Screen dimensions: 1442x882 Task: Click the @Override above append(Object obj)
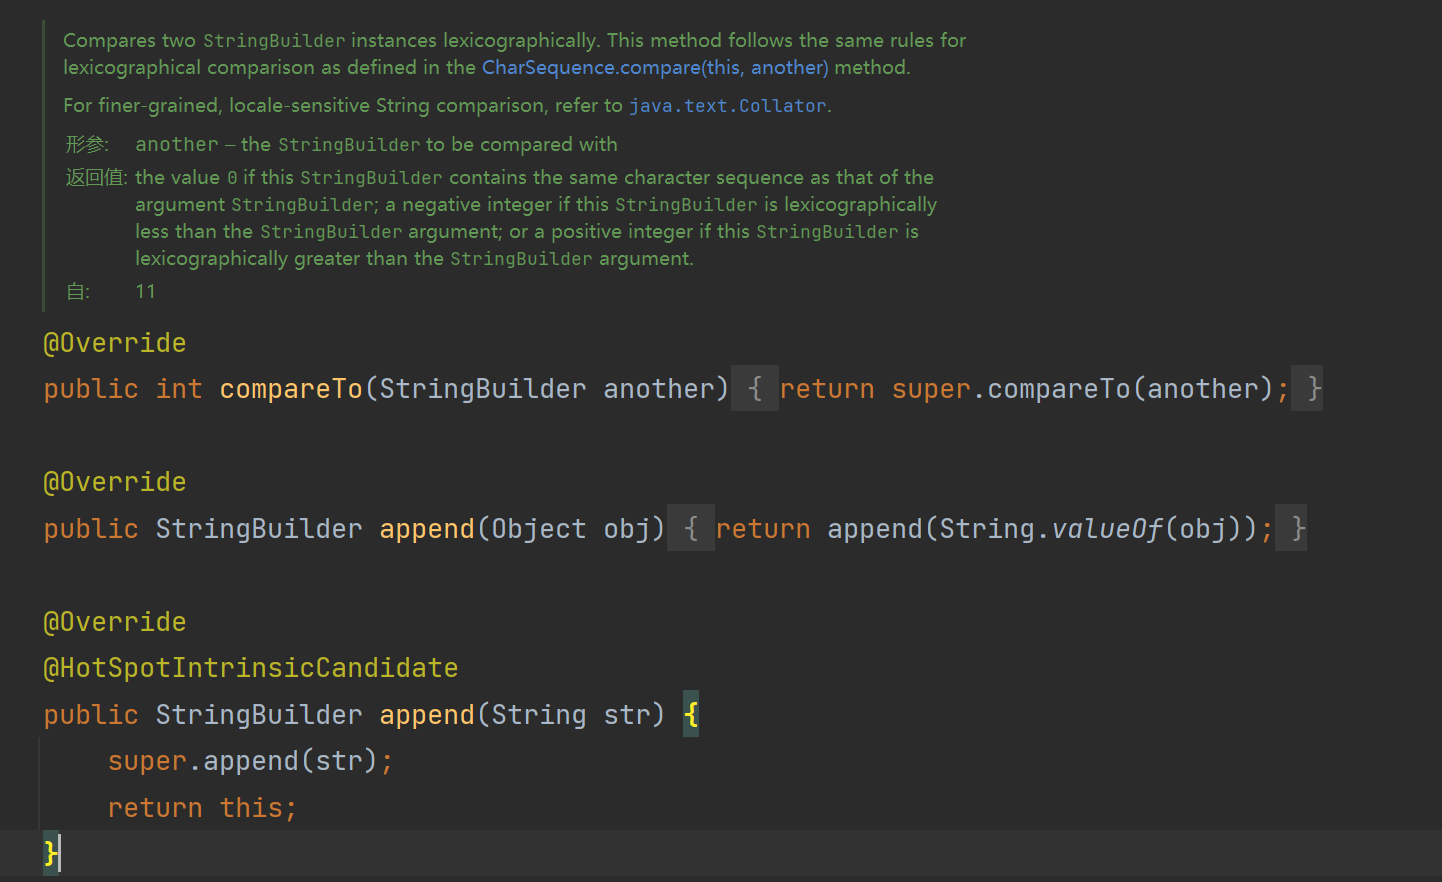click(x=115, y=482)
